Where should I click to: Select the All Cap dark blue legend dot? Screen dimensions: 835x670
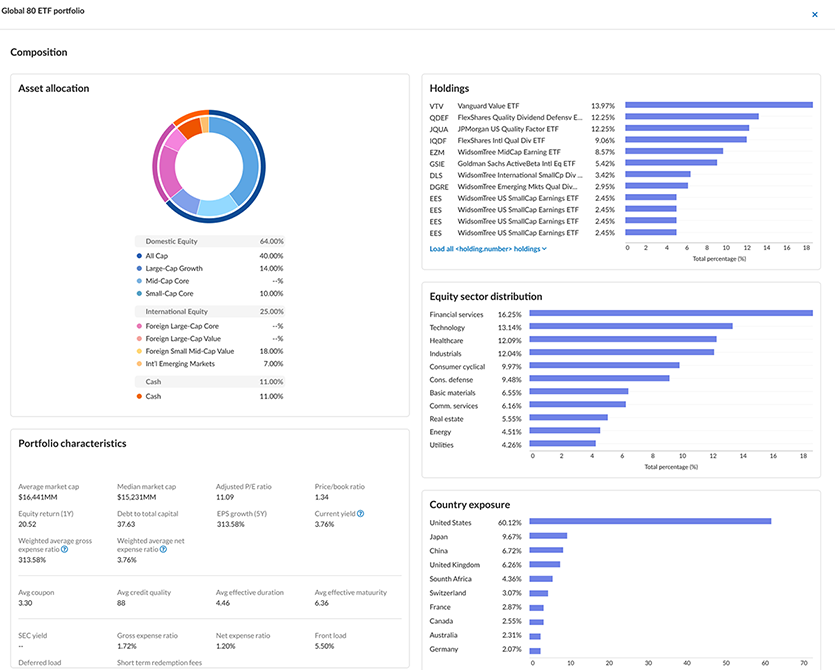pos(138,255)
